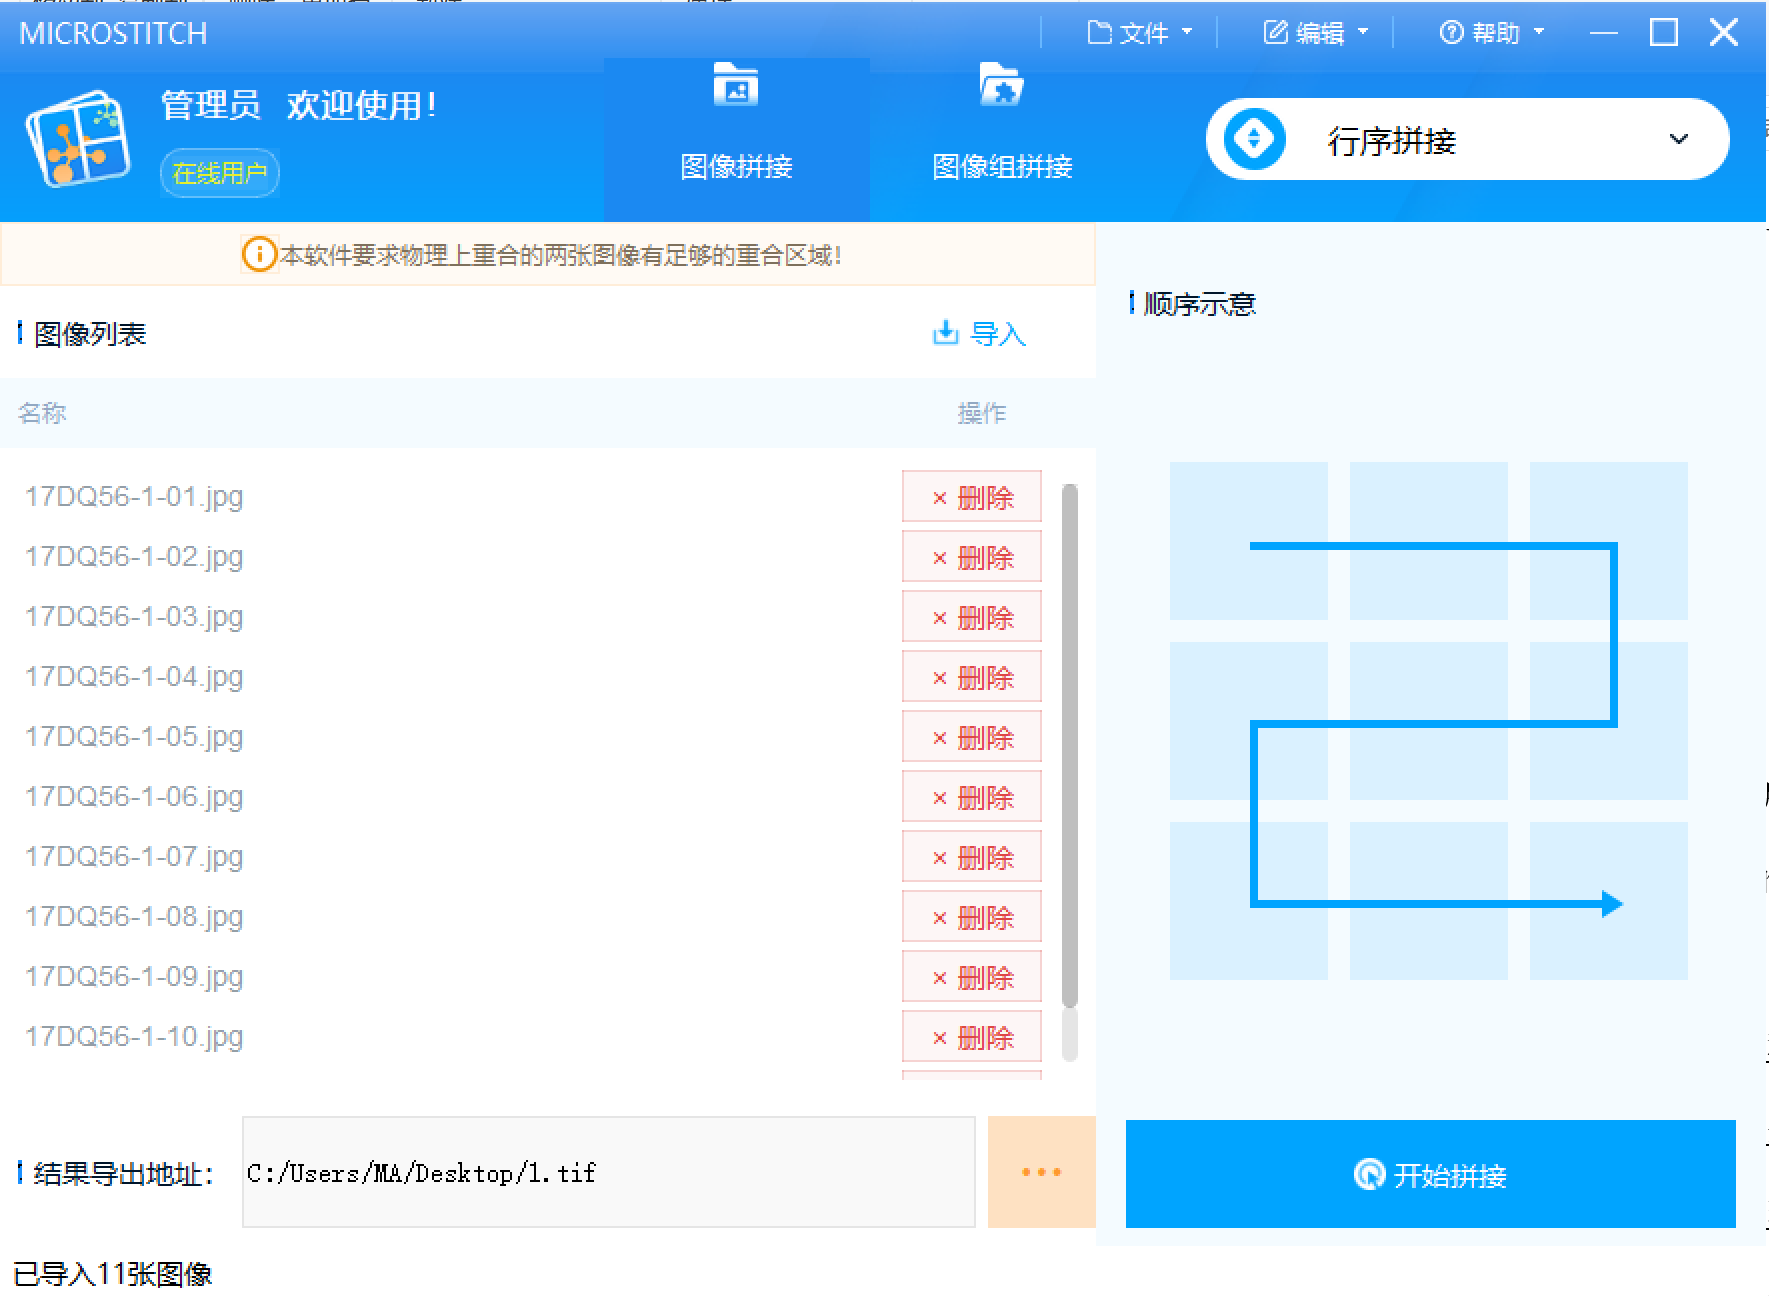
Task: Delete 17DQ56-1-05.jpg from the list
Action: pos(971,737)
